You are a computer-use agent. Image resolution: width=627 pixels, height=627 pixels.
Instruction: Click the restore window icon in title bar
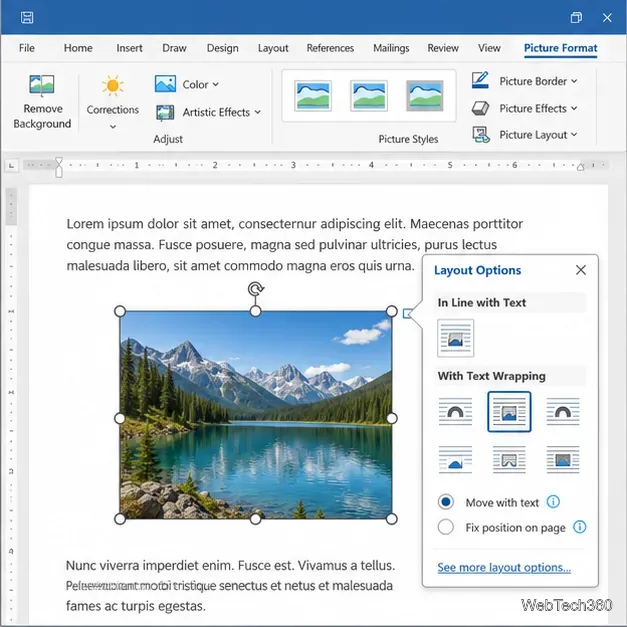(x=576, y=18)
